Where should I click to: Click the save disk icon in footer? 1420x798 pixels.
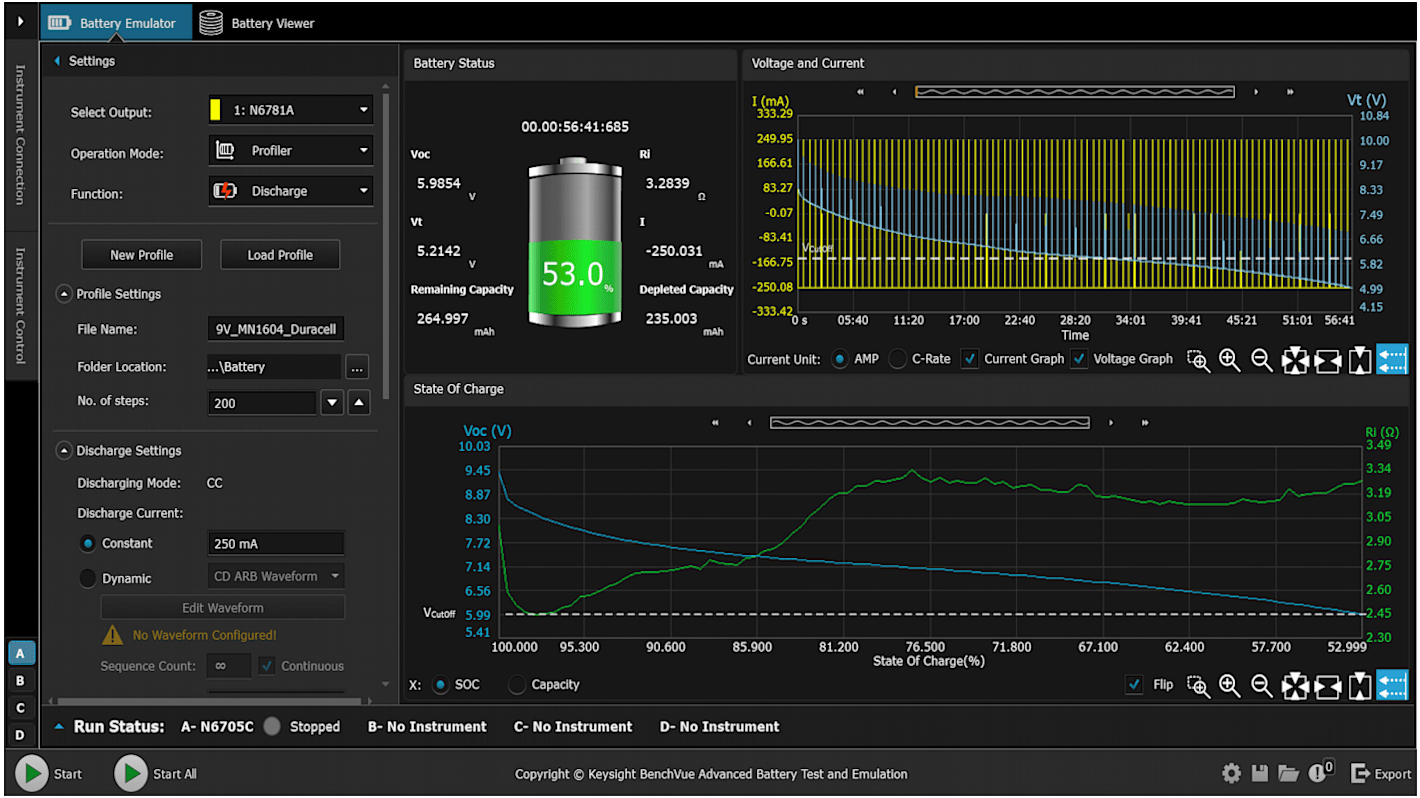pyautogui.click(x=1260, y=773)
